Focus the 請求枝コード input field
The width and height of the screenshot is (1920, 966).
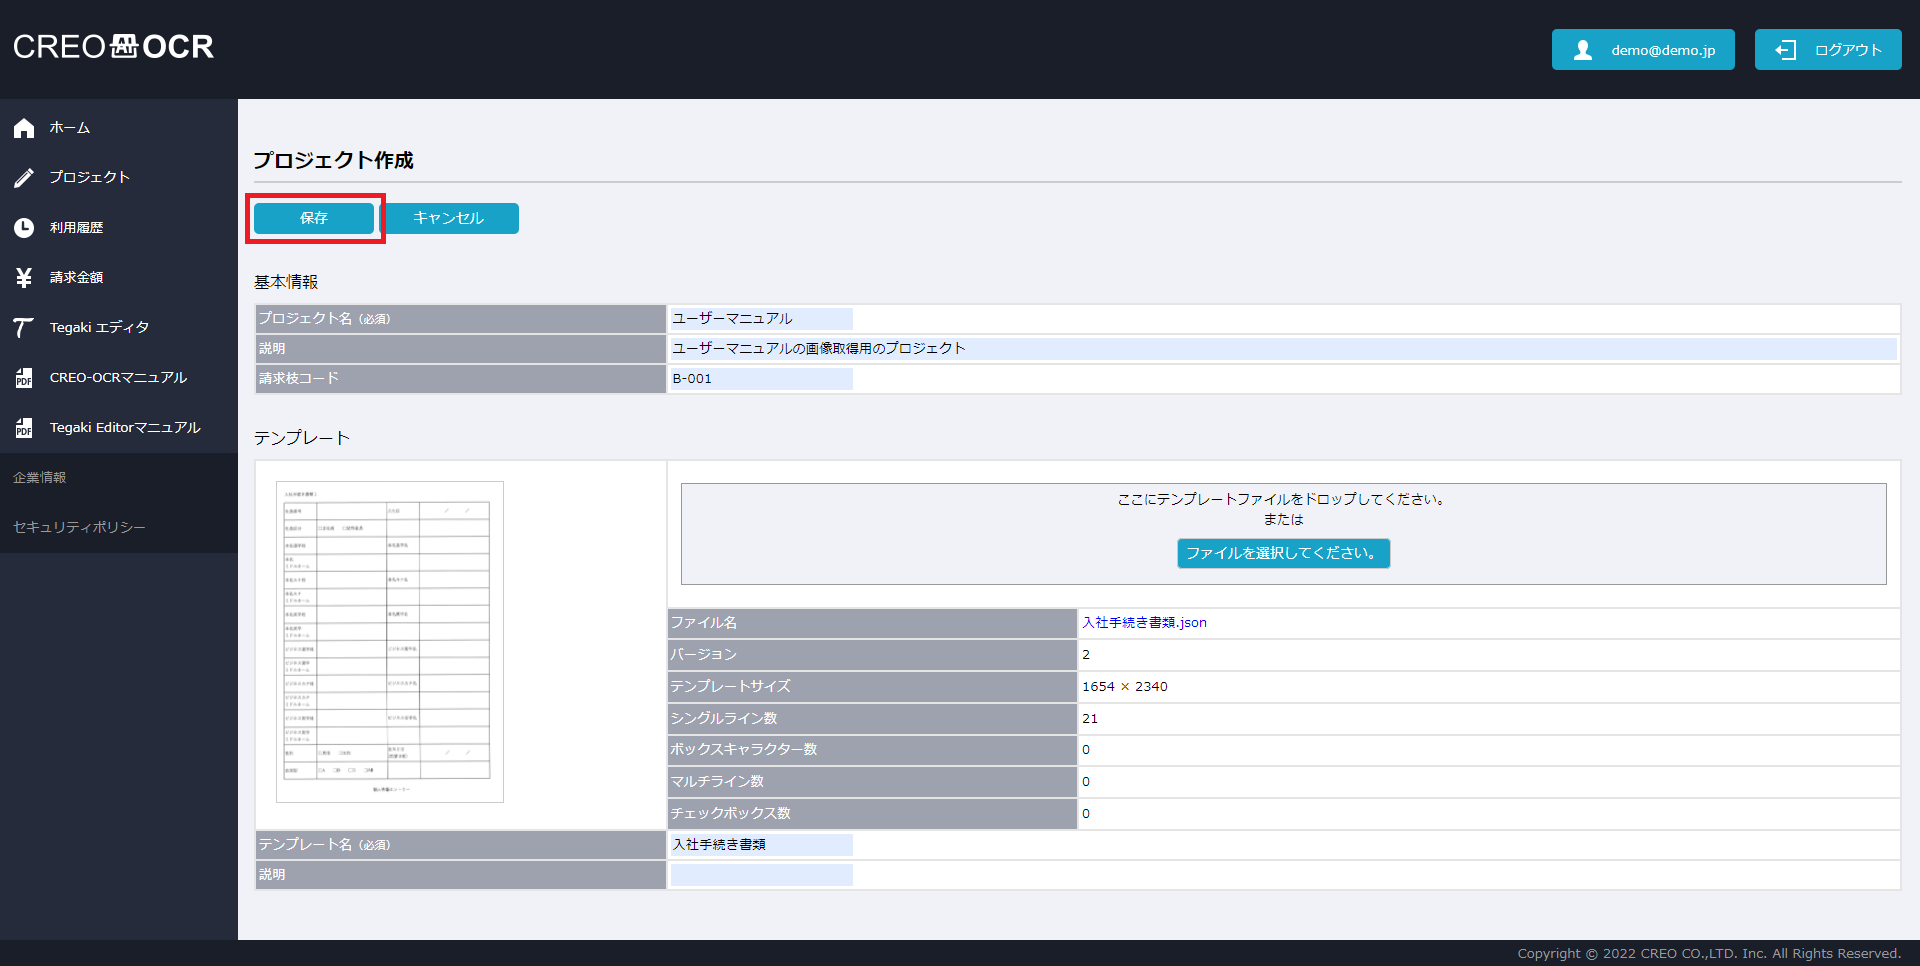[761, 379]
